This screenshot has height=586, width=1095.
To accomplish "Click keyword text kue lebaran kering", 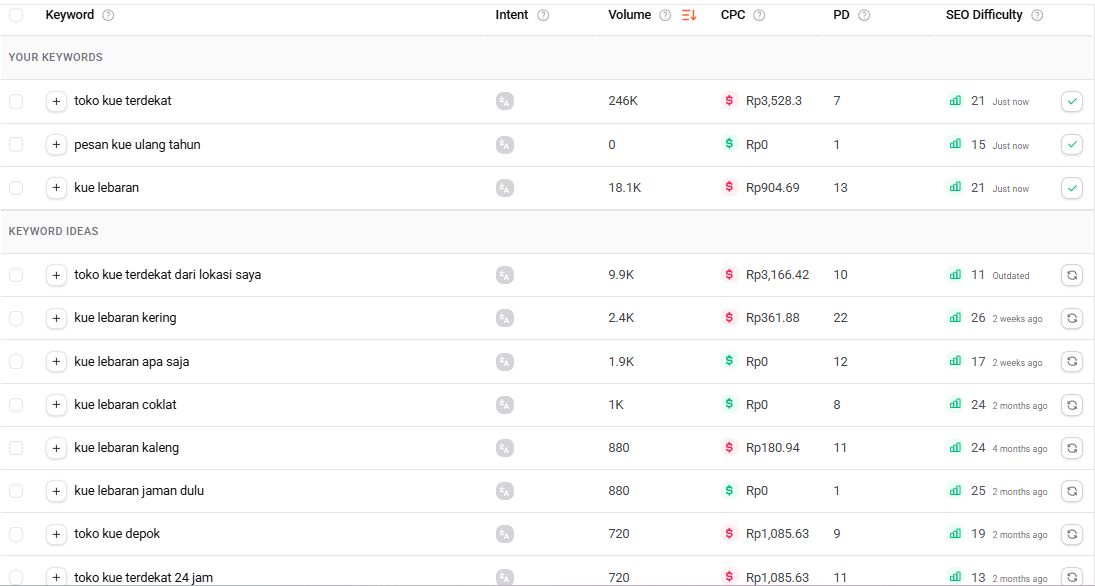I will (125, 318).
